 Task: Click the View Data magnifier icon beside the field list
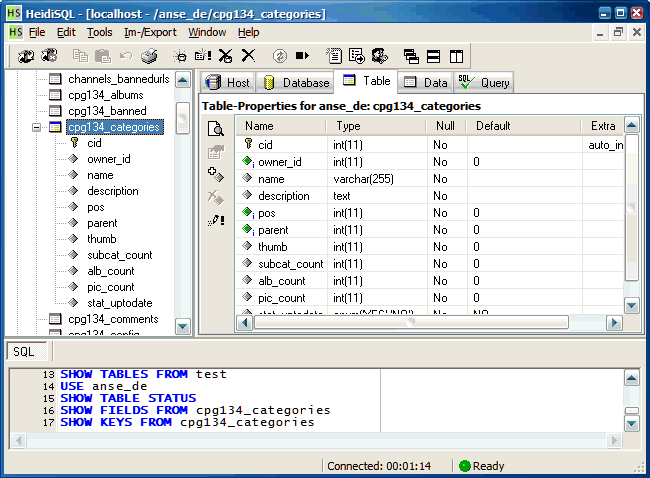coord(215,129)
